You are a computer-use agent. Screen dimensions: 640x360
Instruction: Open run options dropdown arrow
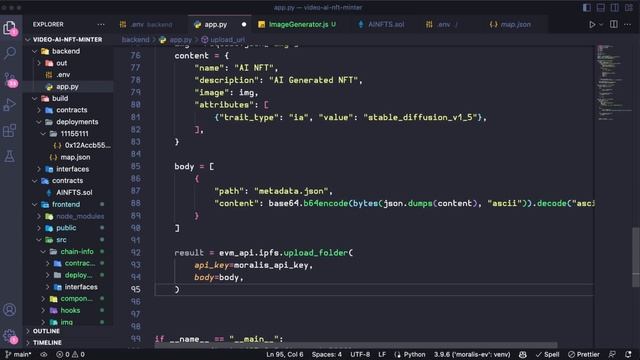[x=601, y=24]
